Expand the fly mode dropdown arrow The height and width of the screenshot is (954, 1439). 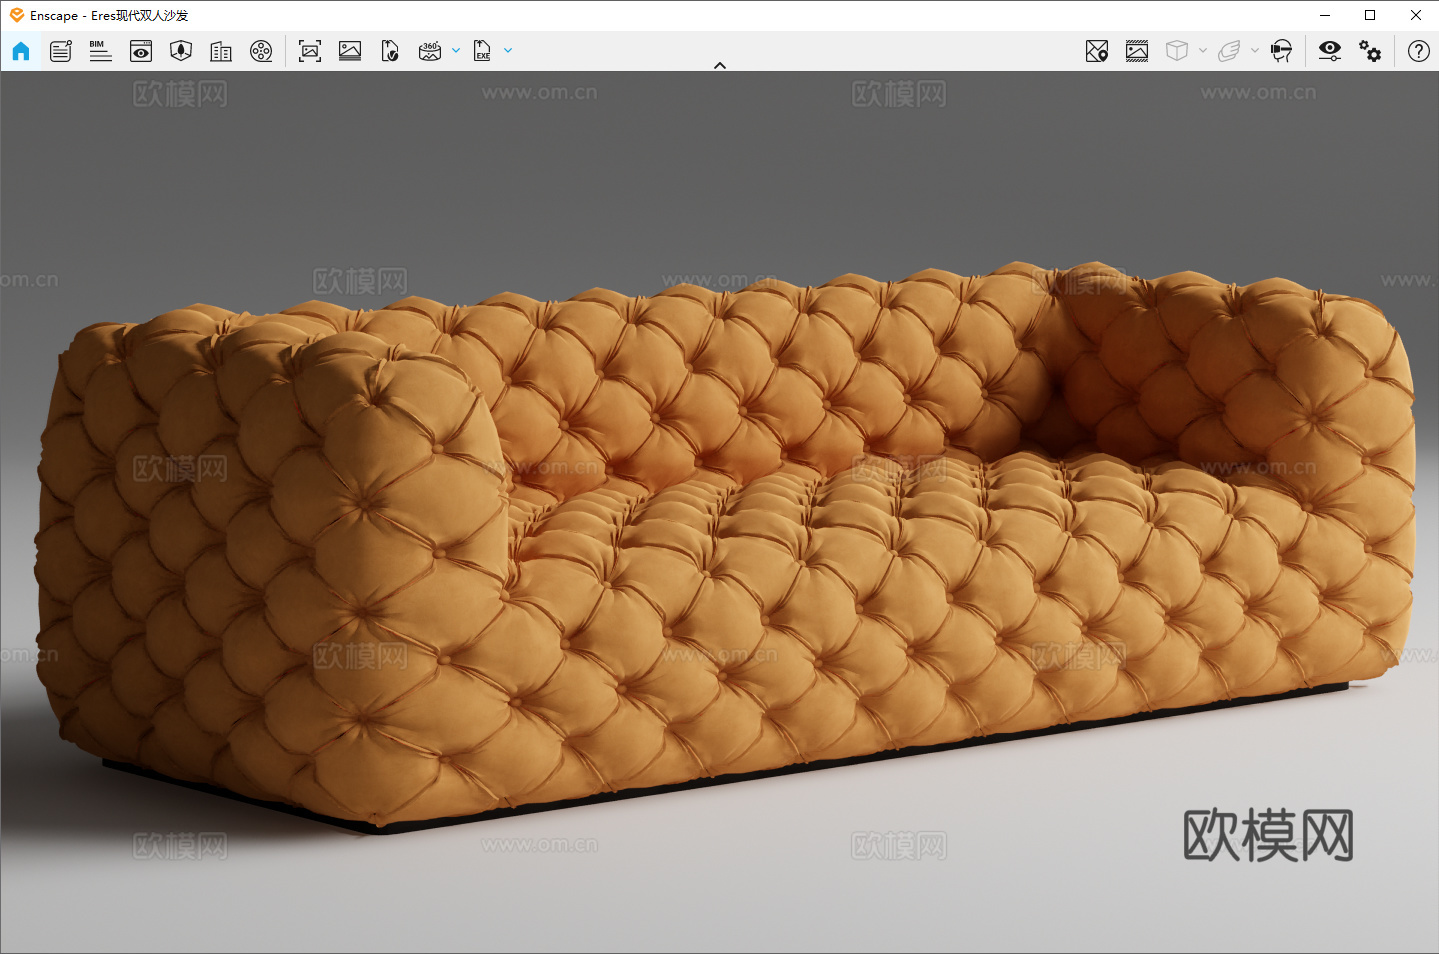point(1255,51)
